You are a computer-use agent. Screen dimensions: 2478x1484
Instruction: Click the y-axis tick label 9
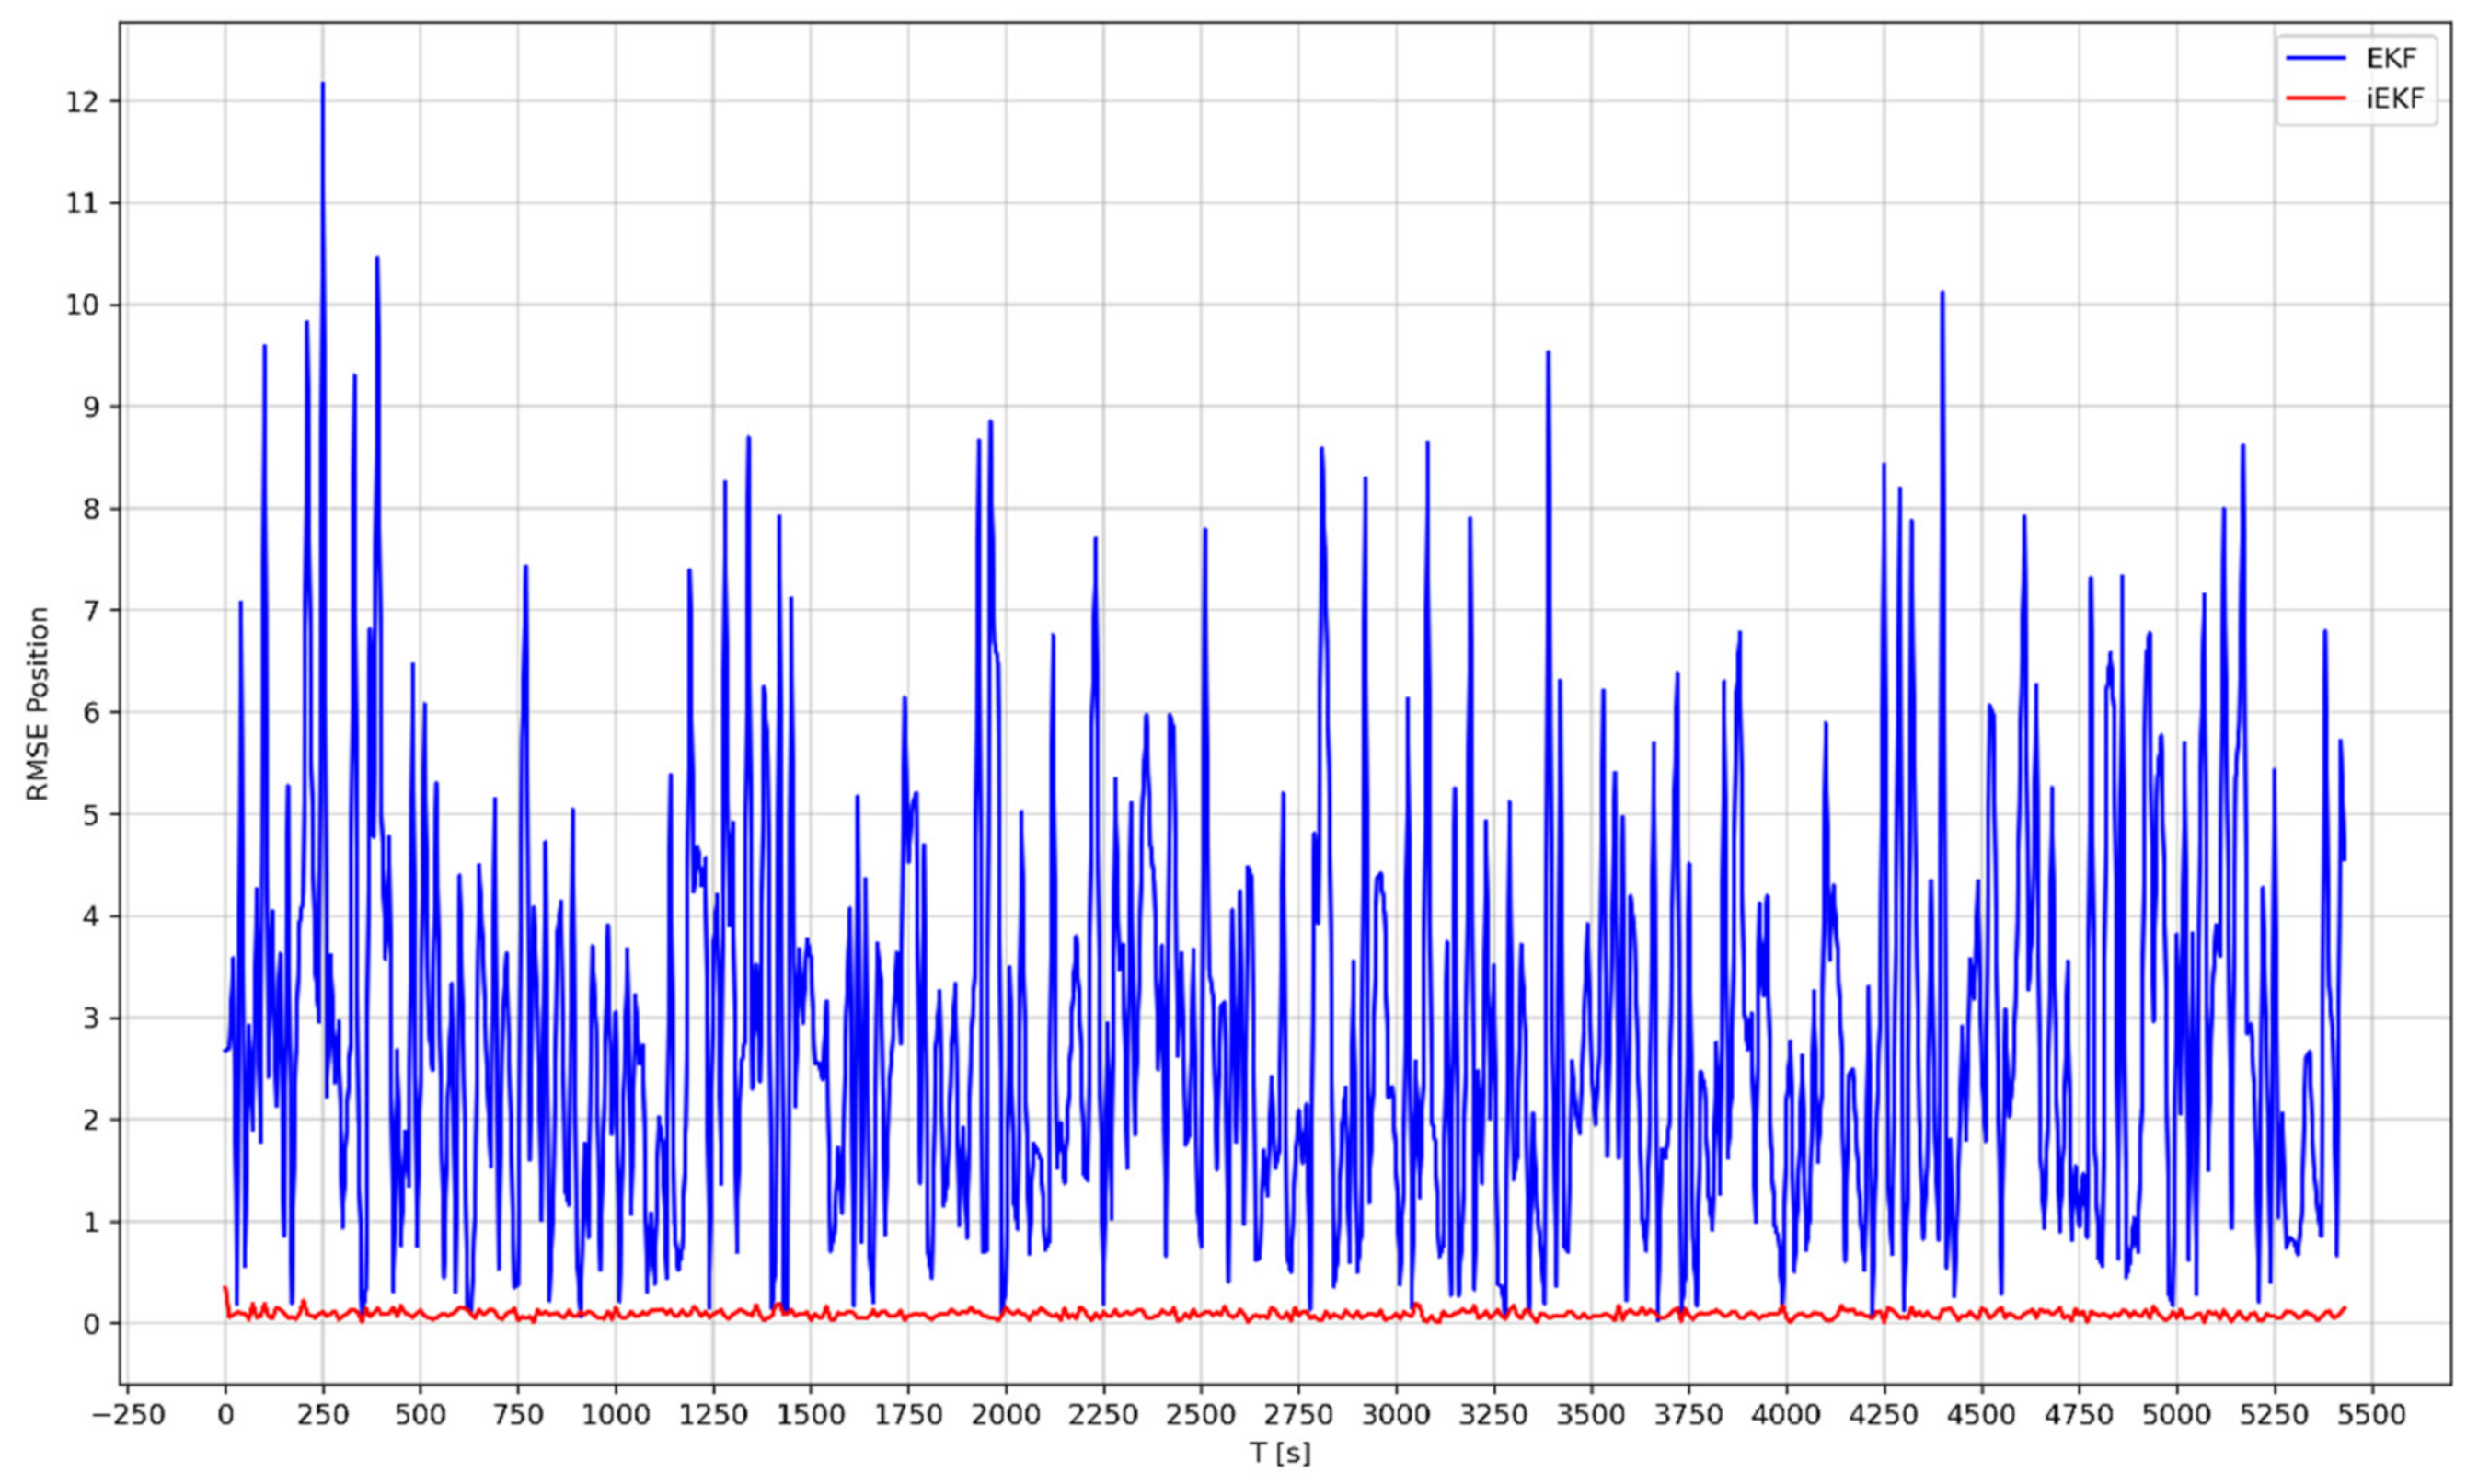click(92, 407)
